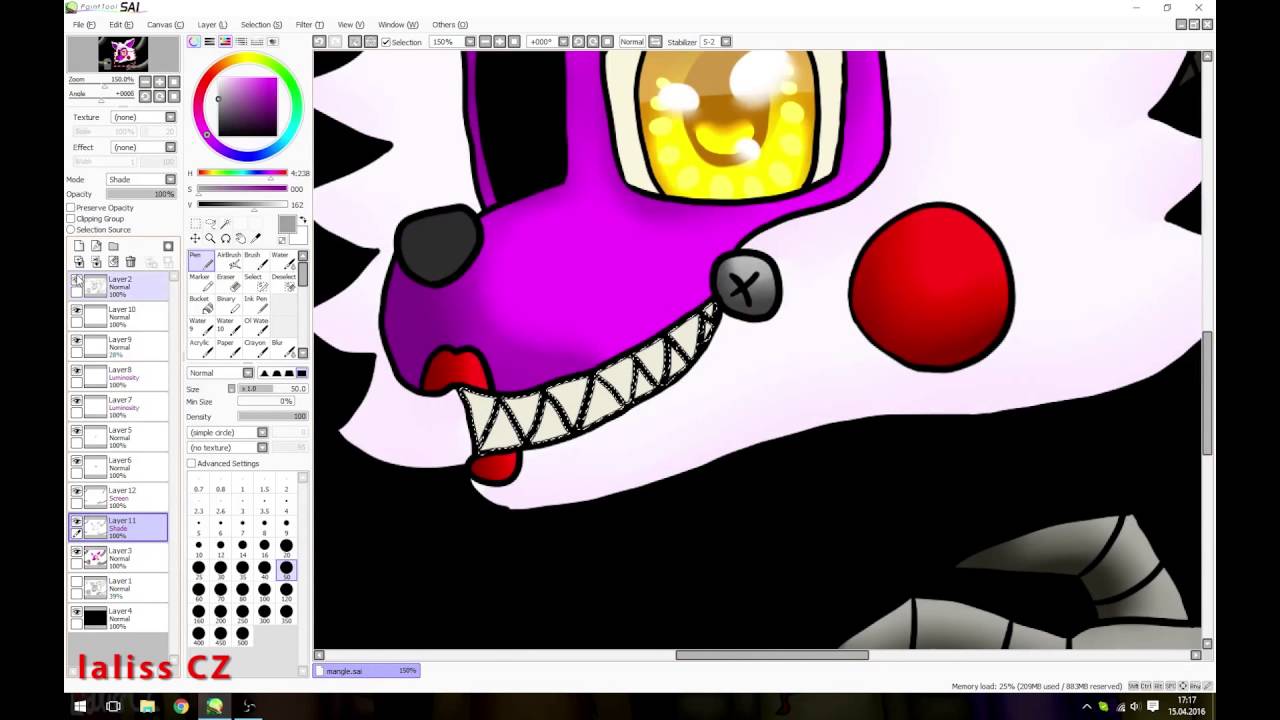Image resolution: width=1280 pixels, height=720 pixels.
Task: Open the Effect dropdown
Action: coord(143,147)
